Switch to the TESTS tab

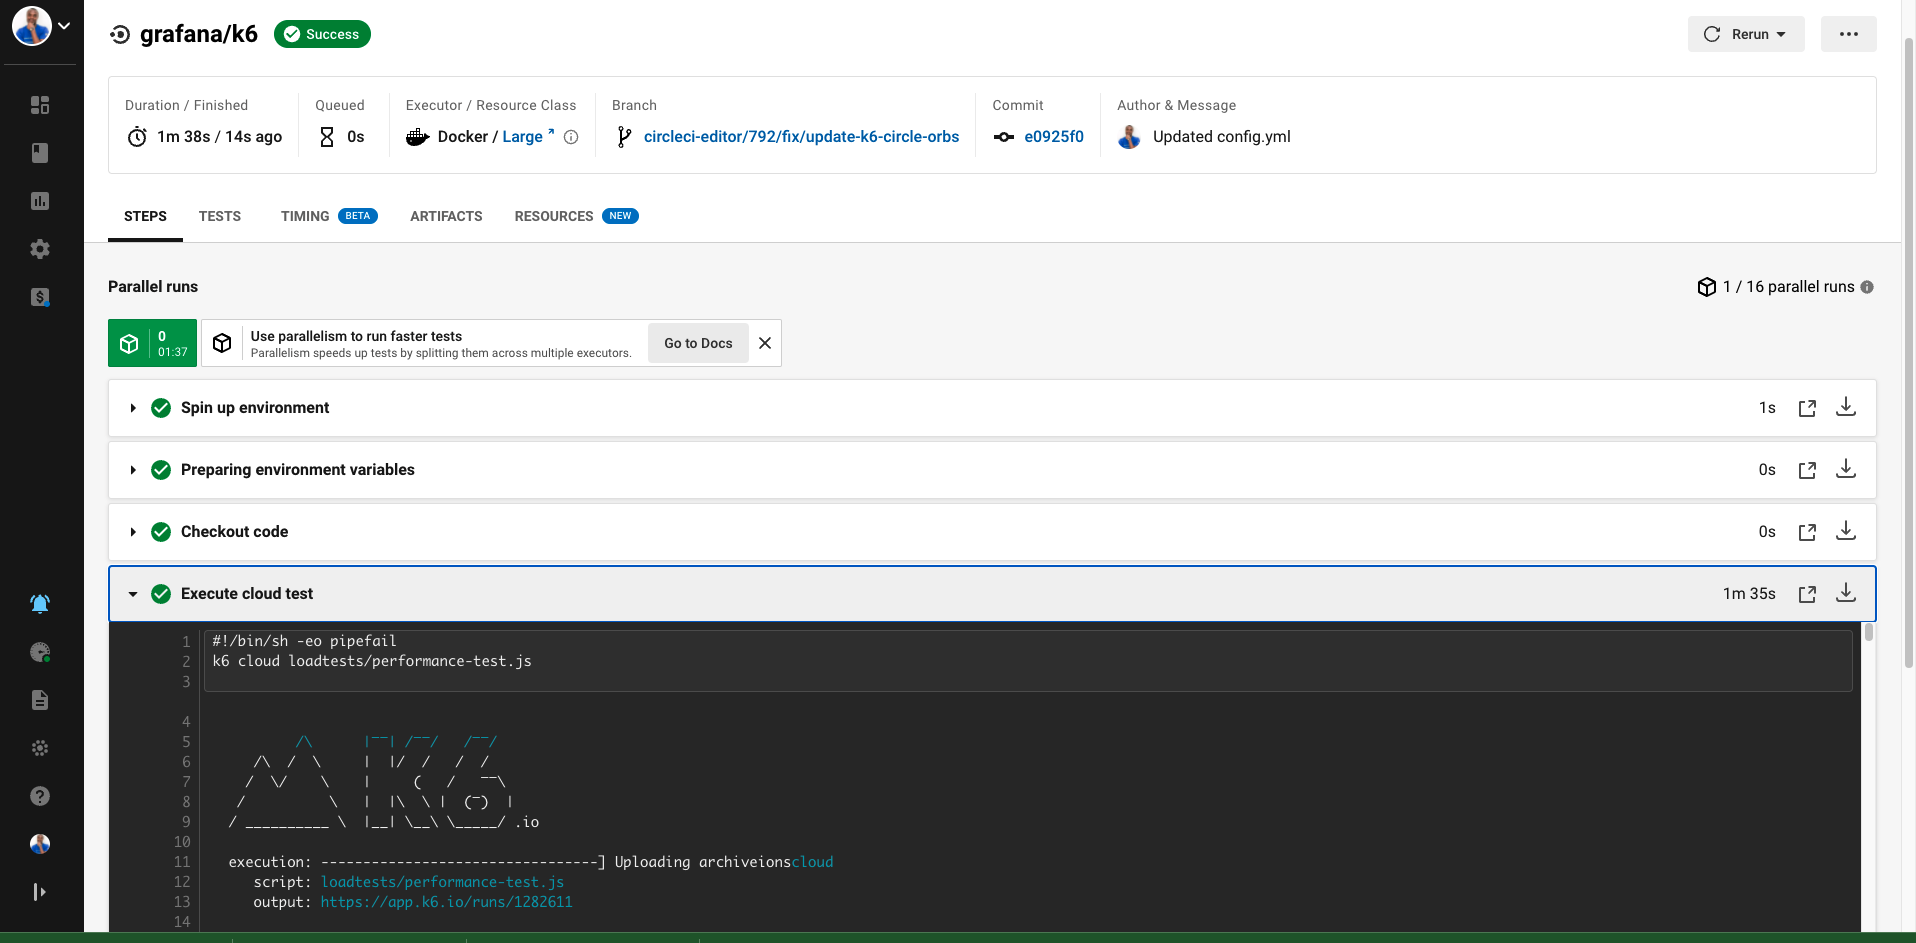point(219,216)
